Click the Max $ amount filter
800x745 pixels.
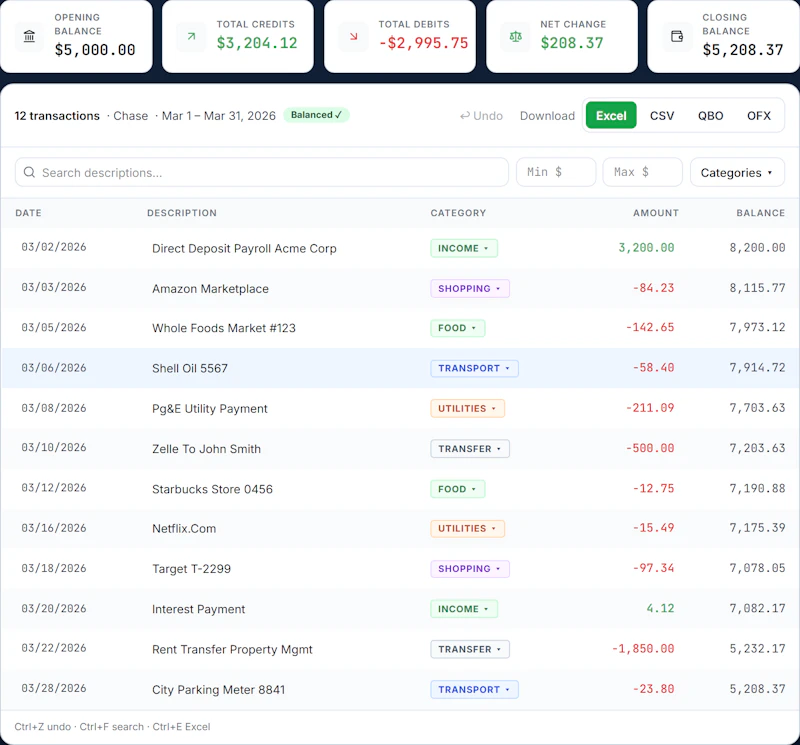pos(642,172)
